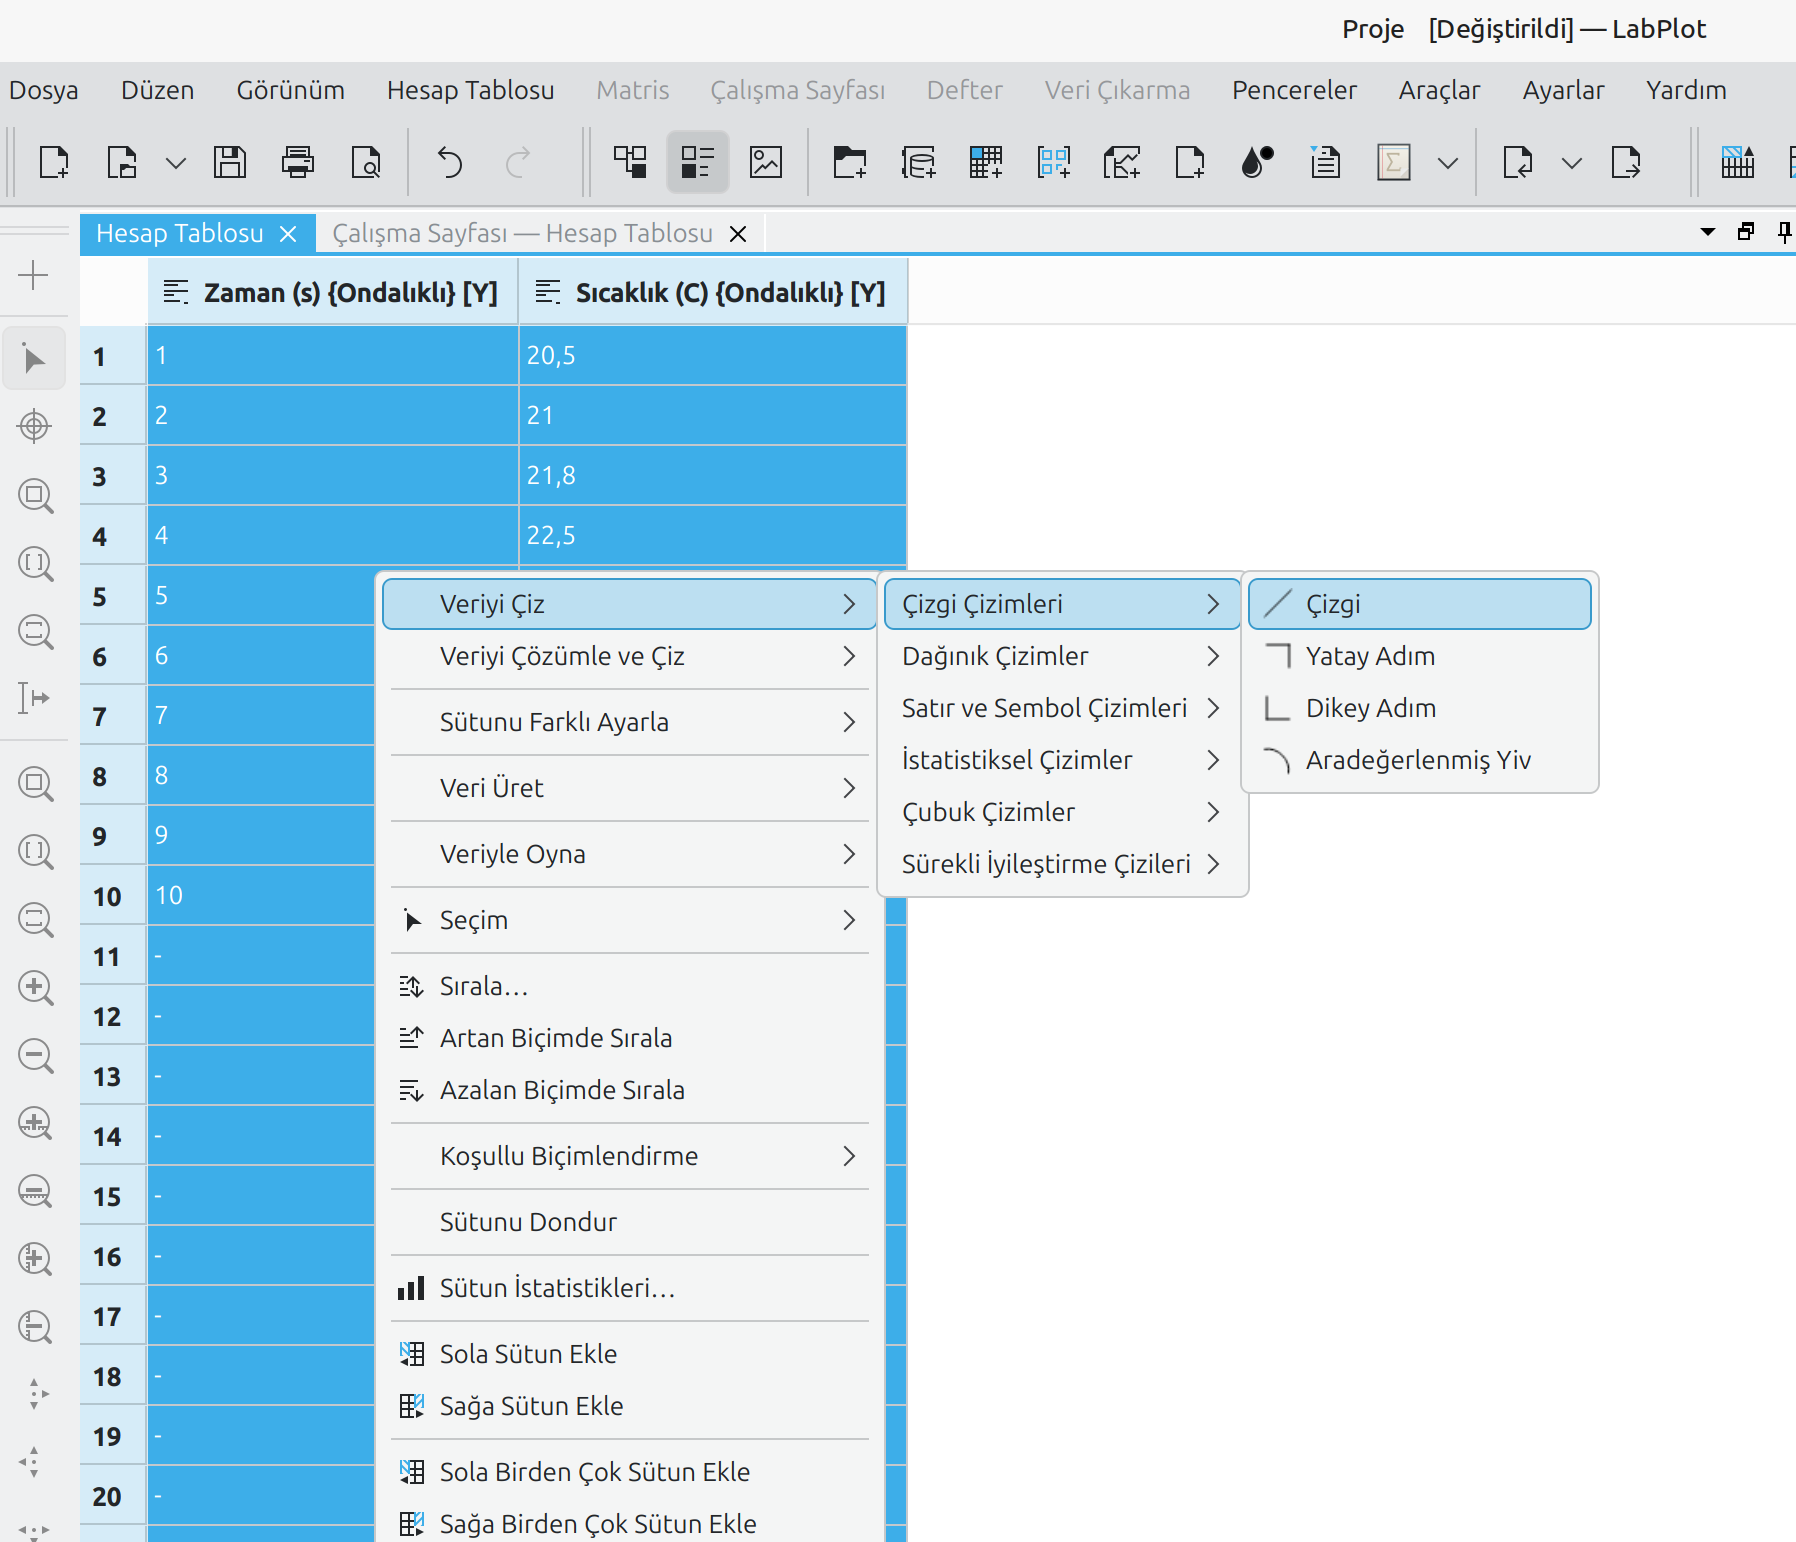
Task: Close the Hesap Tablosu tab
Action: (288, 234)
